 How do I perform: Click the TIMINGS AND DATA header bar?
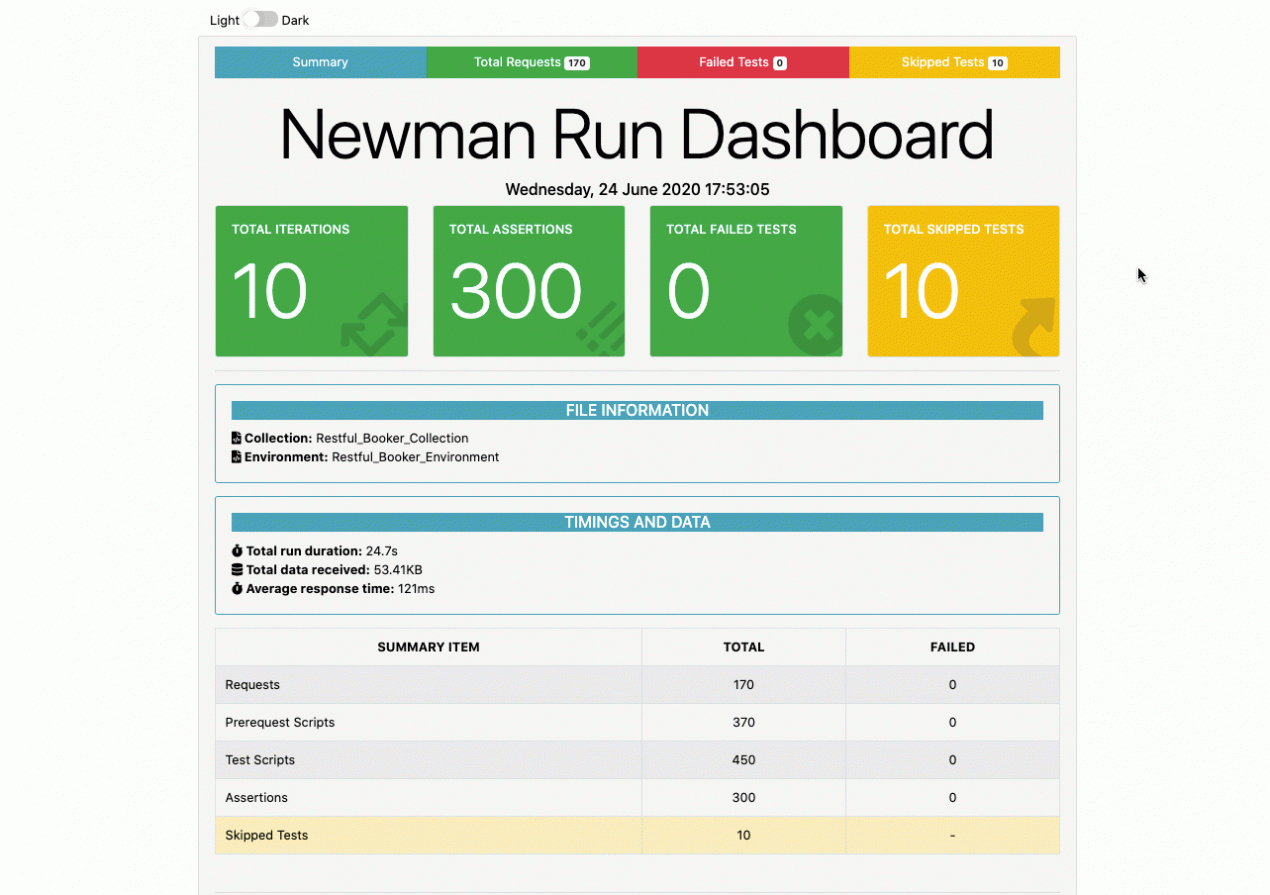637,522
